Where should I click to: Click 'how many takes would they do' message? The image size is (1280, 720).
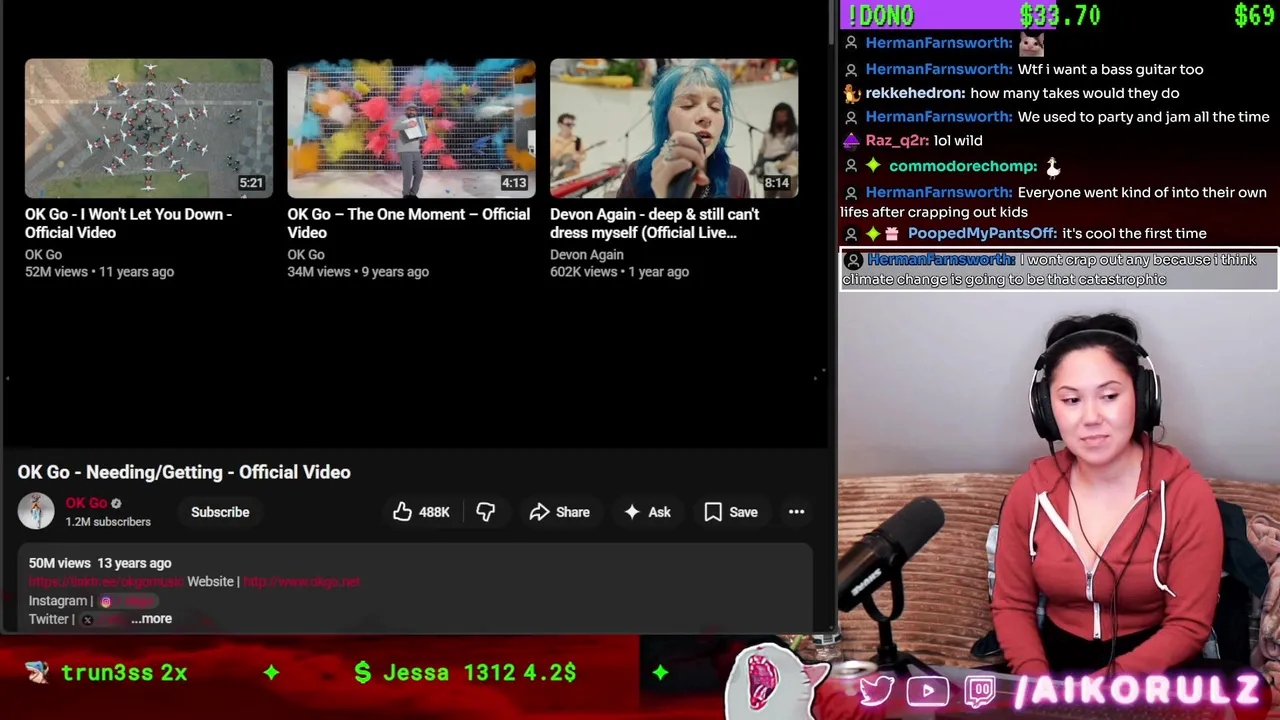(x=1075, y=93)
